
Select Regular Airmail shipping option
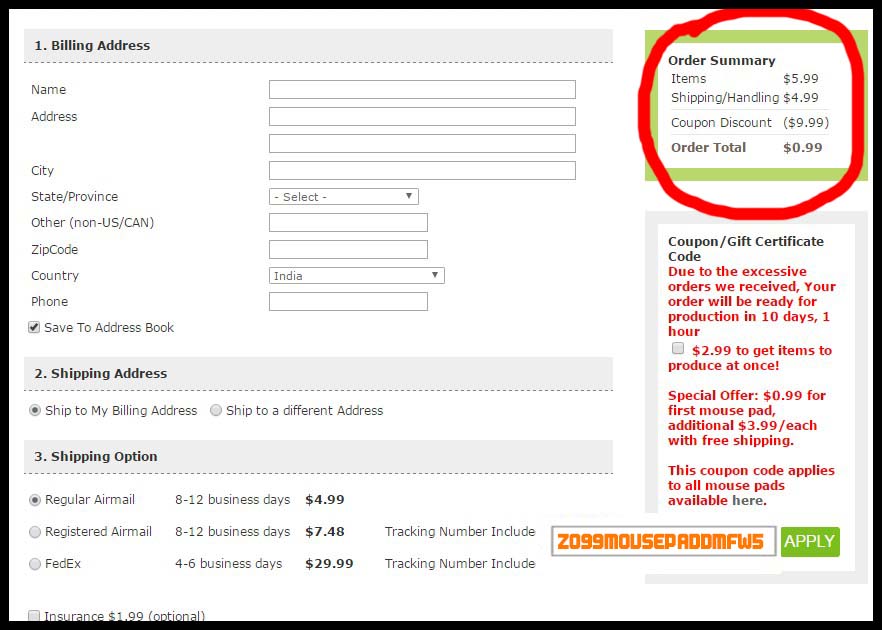(36, 500)
